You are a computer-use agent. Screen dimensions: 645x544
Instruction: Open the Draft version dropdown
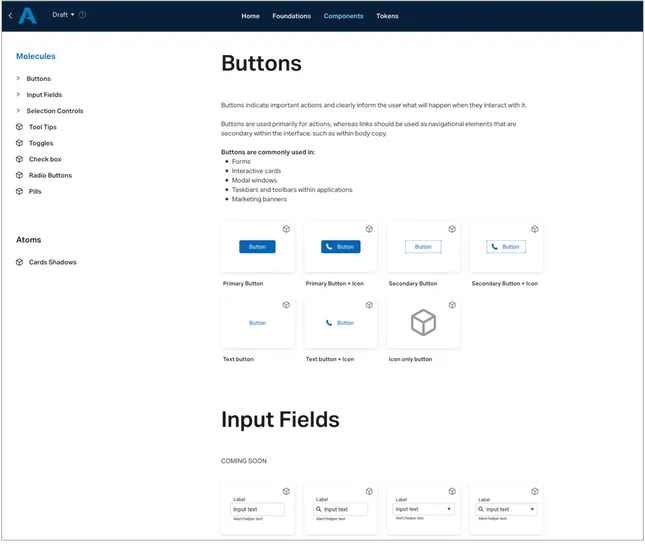pyautogui.click(x=63, y=15)
